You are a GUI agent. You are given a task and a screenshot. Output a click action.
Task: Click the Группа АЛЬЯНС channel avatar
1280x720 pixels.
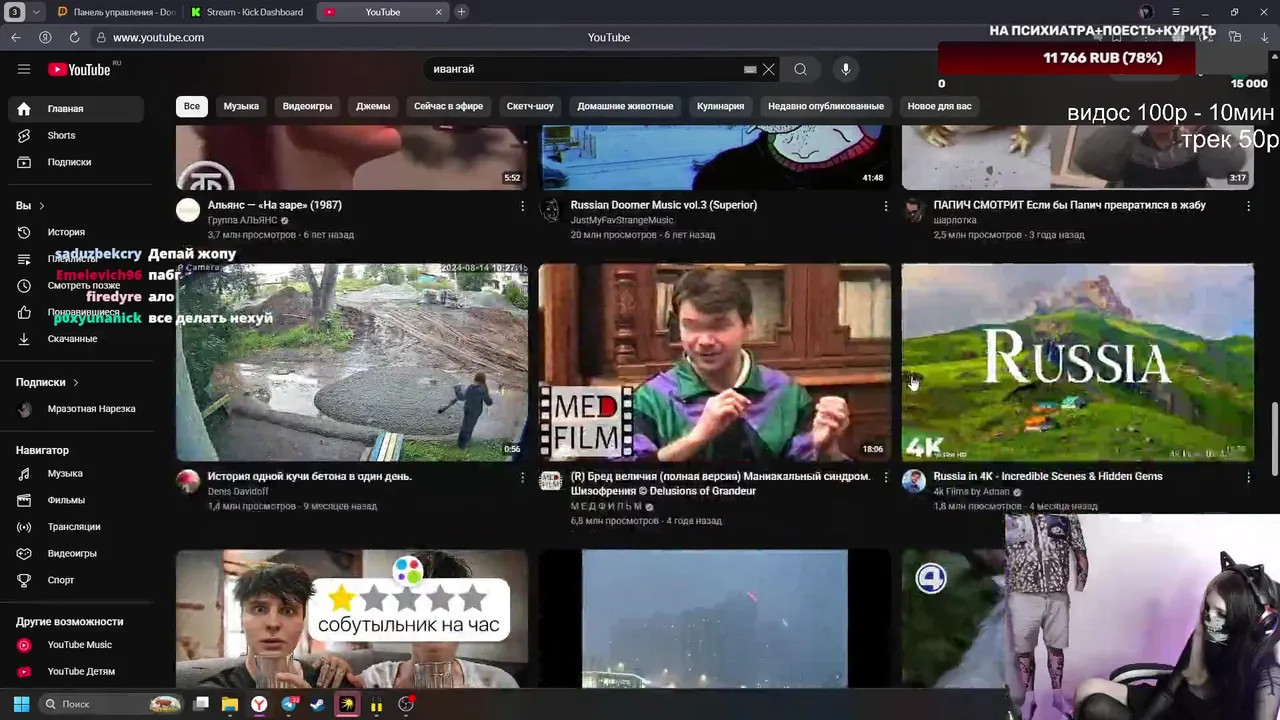tap(188, 210)
